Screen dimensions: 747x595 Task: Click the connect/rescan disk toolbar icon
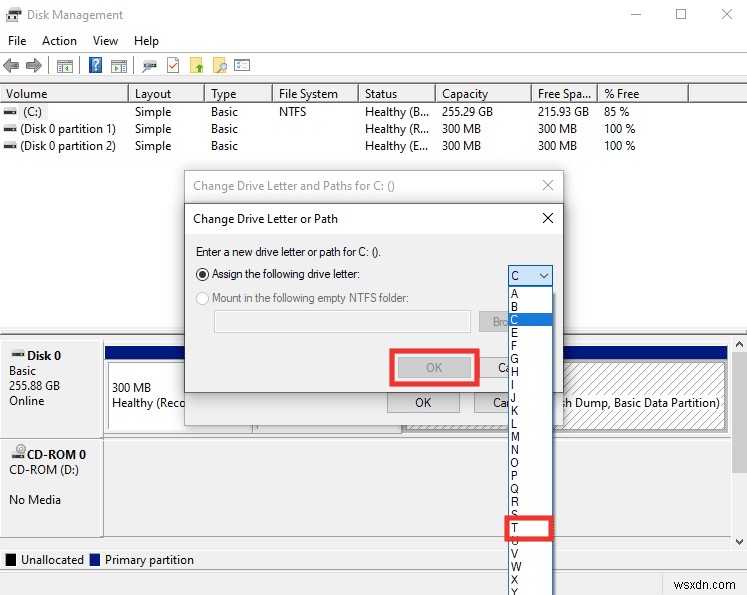(149, 65)
